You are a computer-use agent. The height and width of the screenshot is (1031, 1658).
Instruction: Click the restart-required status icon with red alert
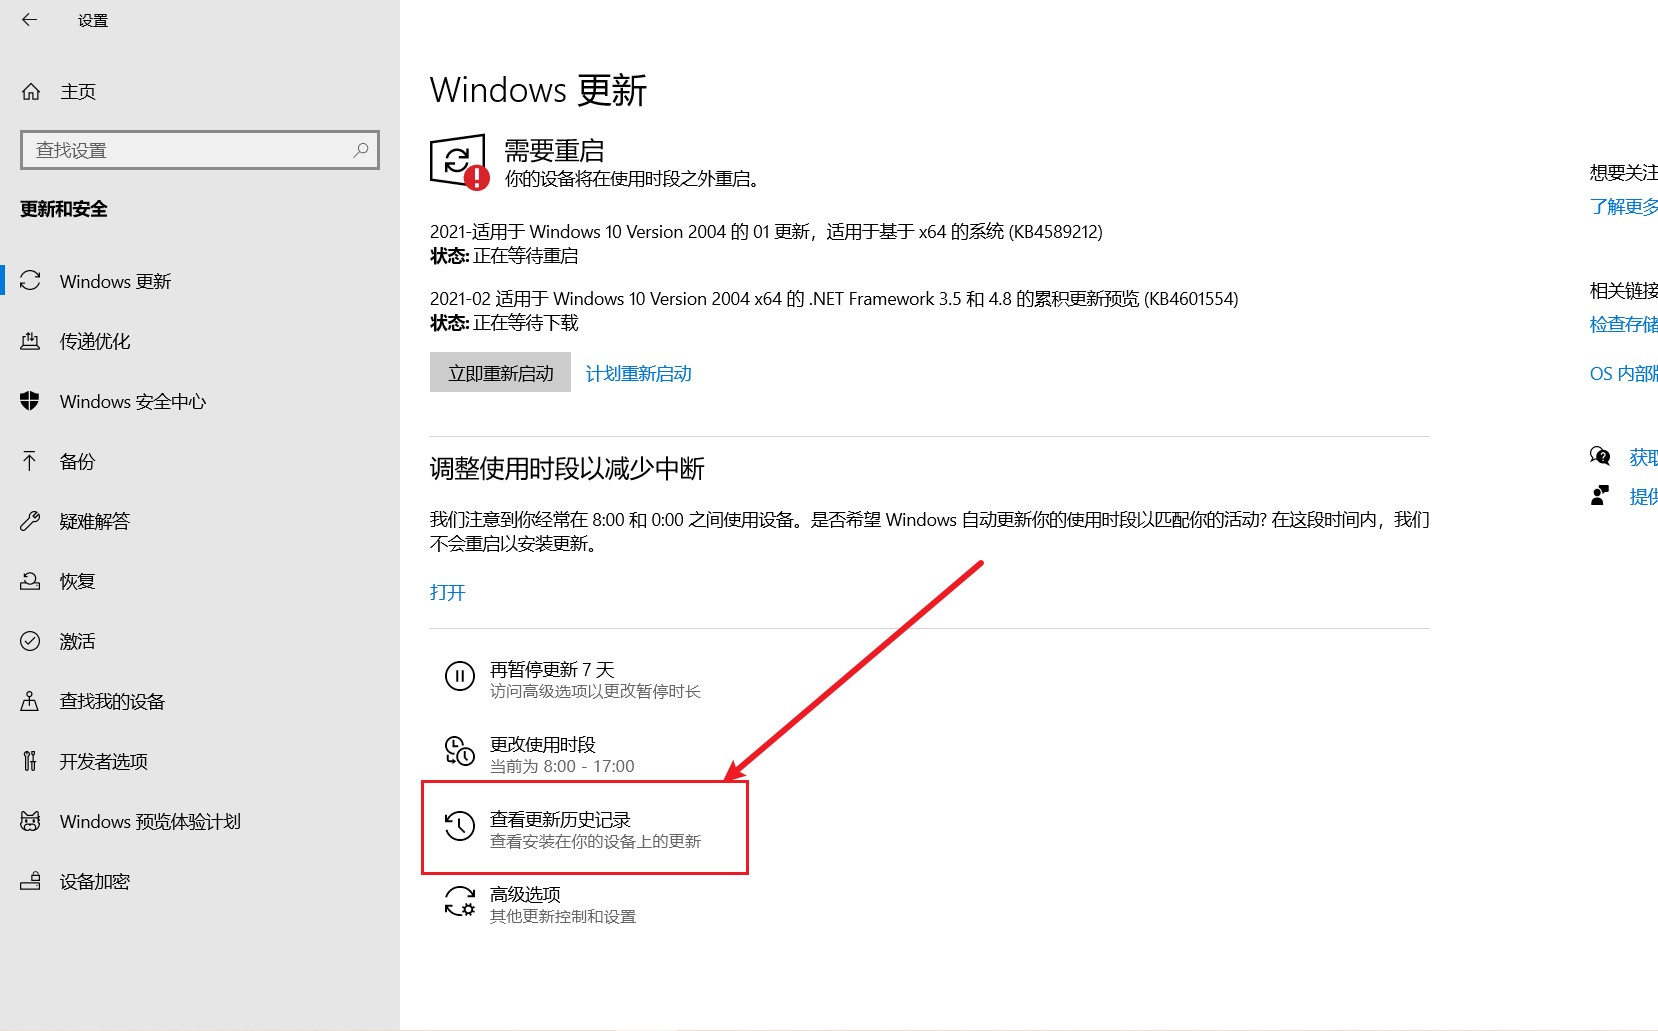point(460,162)
